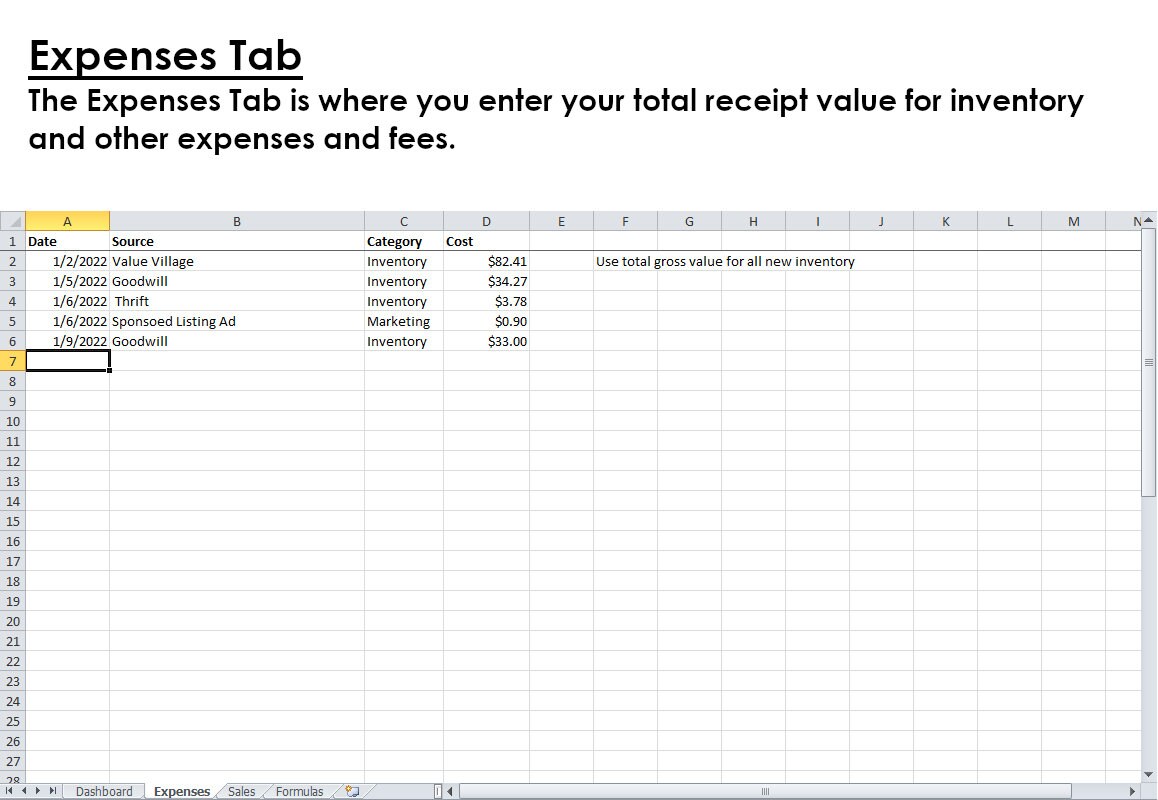1158x800 pixels.
Task: Select the Expenses sheet tab
Action: [180, 790]
